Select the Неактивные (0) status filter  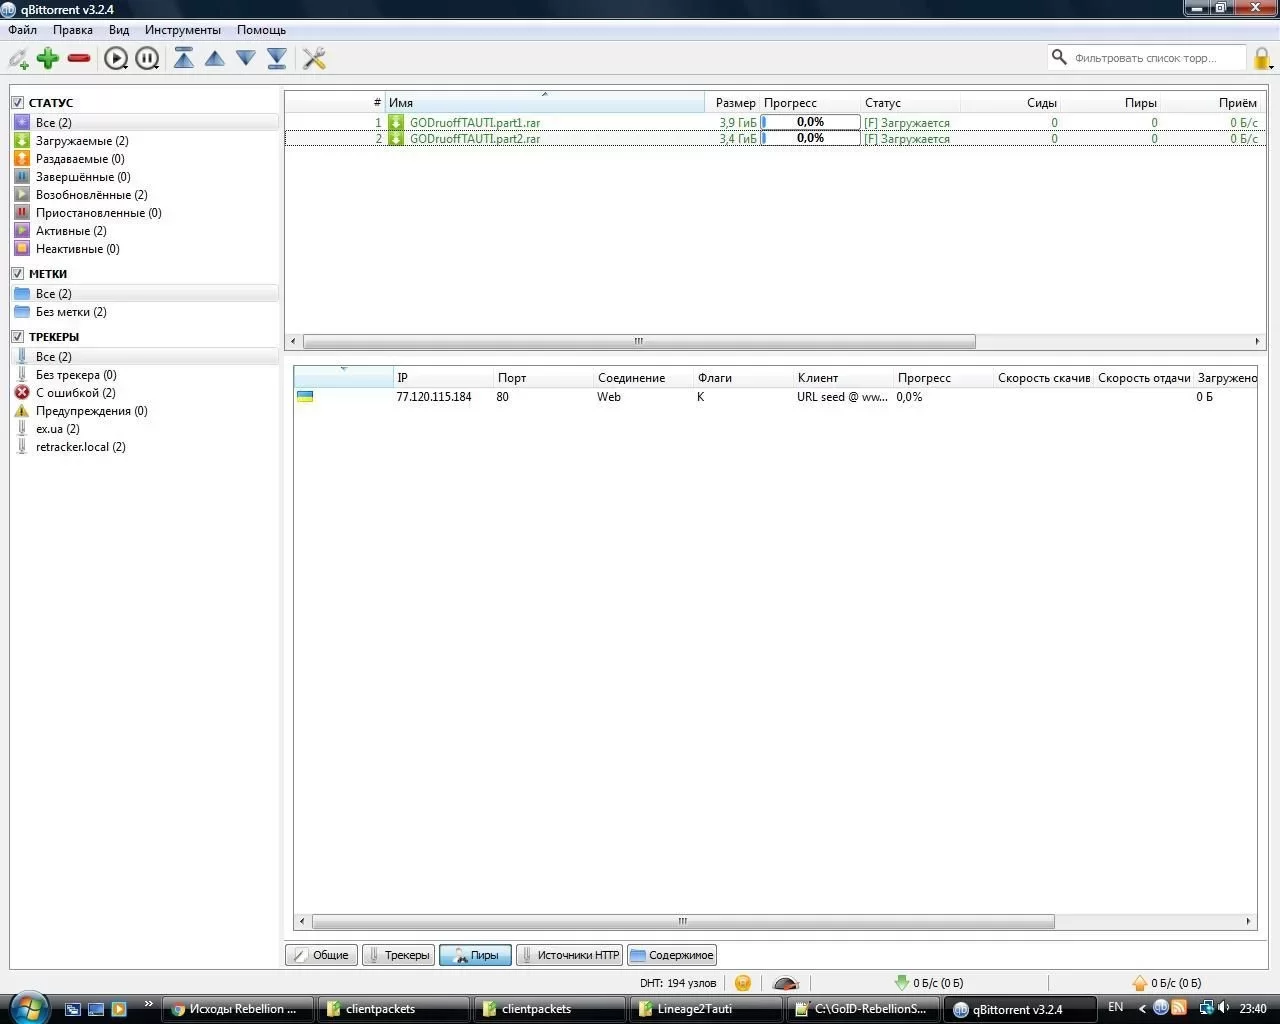pyautogui.click(x=77, y=249)
